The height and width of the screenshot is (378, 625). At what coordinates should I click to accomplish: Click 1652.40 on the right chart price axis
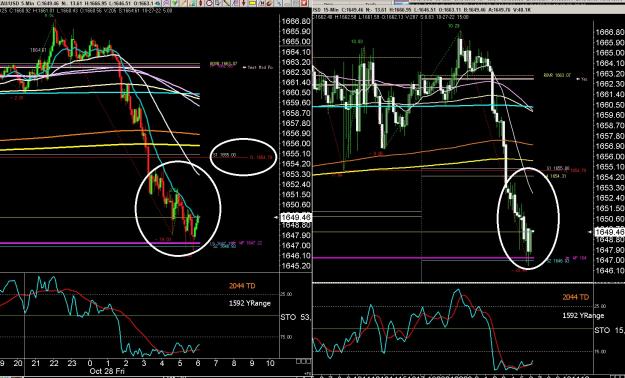tap(610, 198)
